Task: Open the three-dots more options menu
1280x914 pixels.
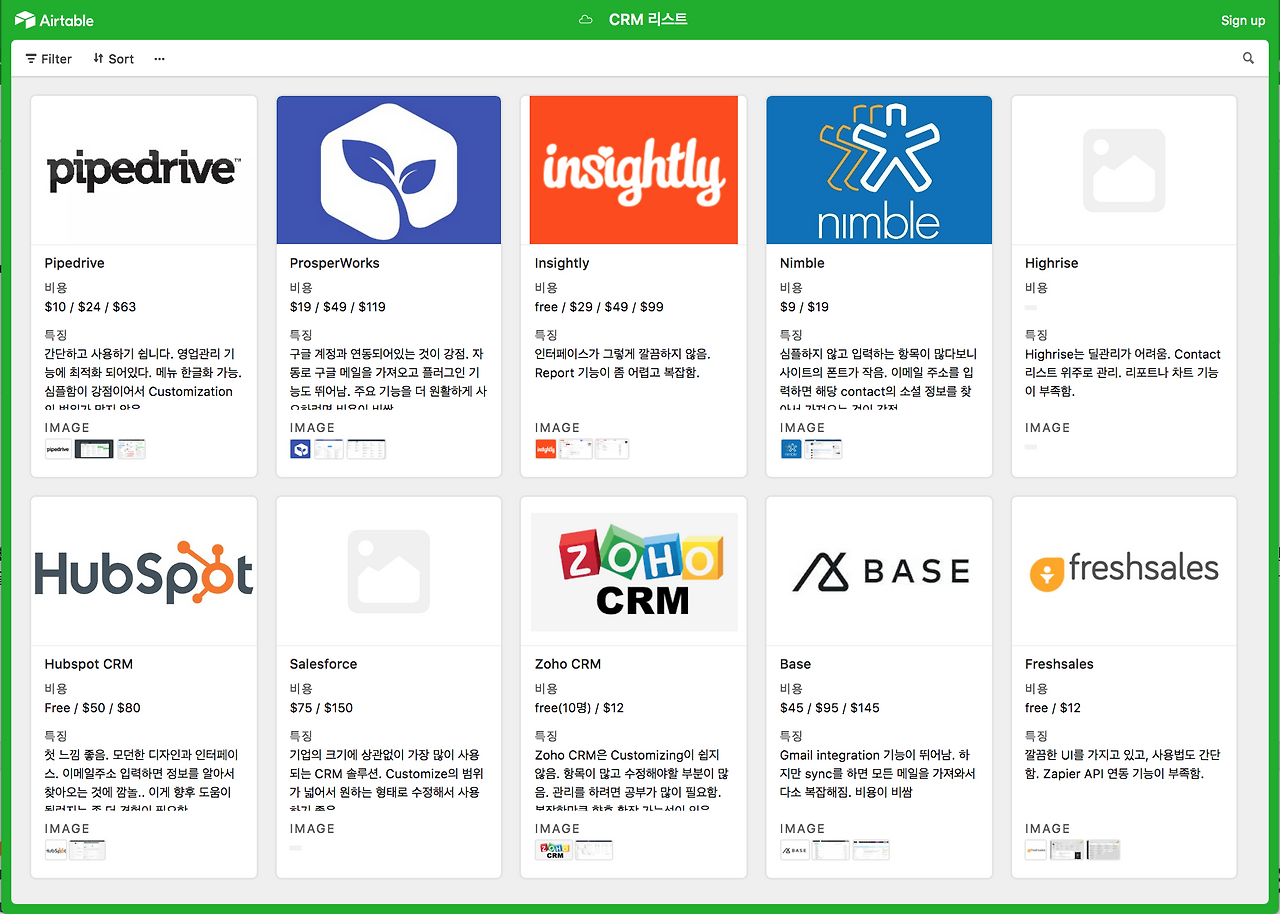Action: click(x=160, y=59)
